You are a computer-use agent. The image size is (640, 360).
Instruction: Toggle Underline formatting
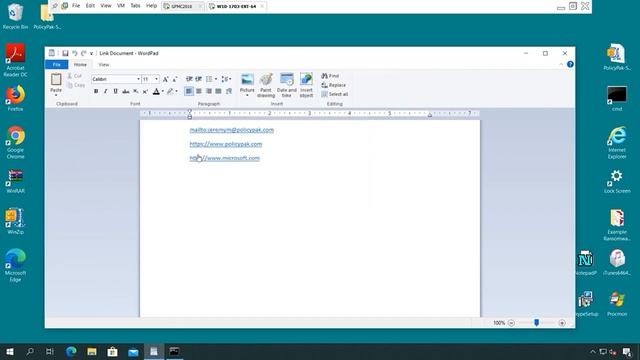[x=116, y=91]
